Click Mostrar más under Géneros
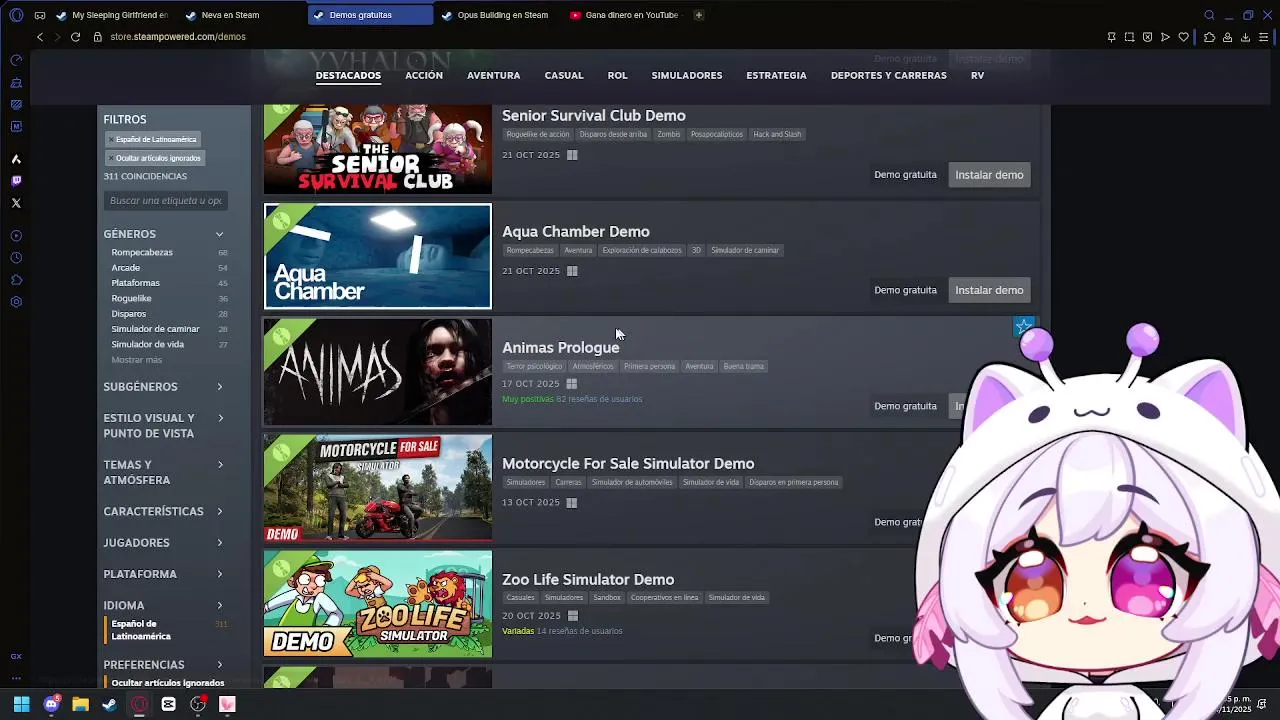1280x720 pixels. point(137,360)
